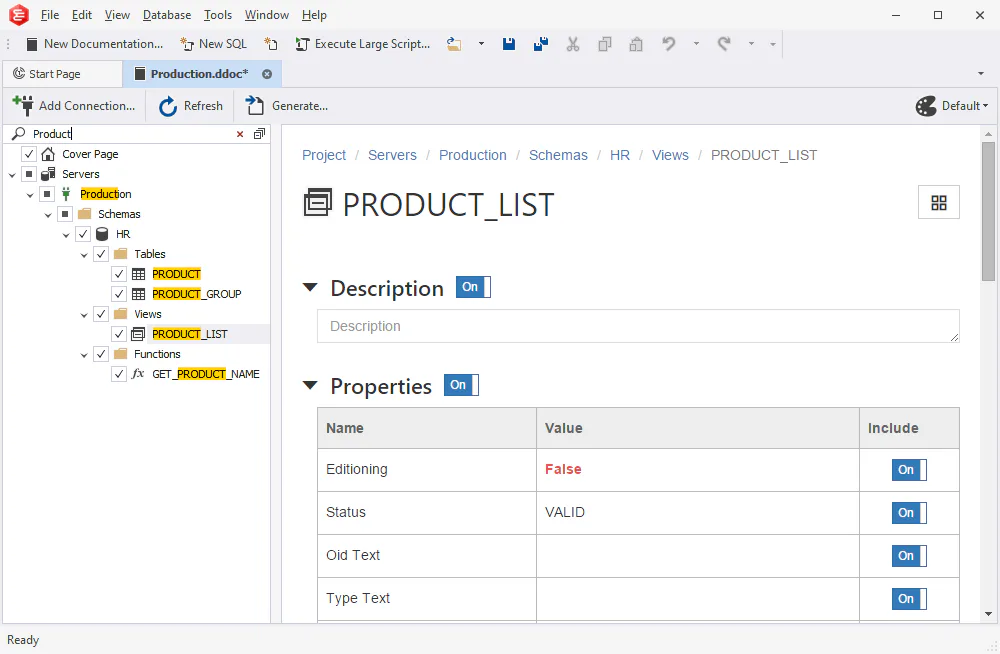Clear the search with the red X
Screen dimensions: 1000x654
tap(240, 134)
